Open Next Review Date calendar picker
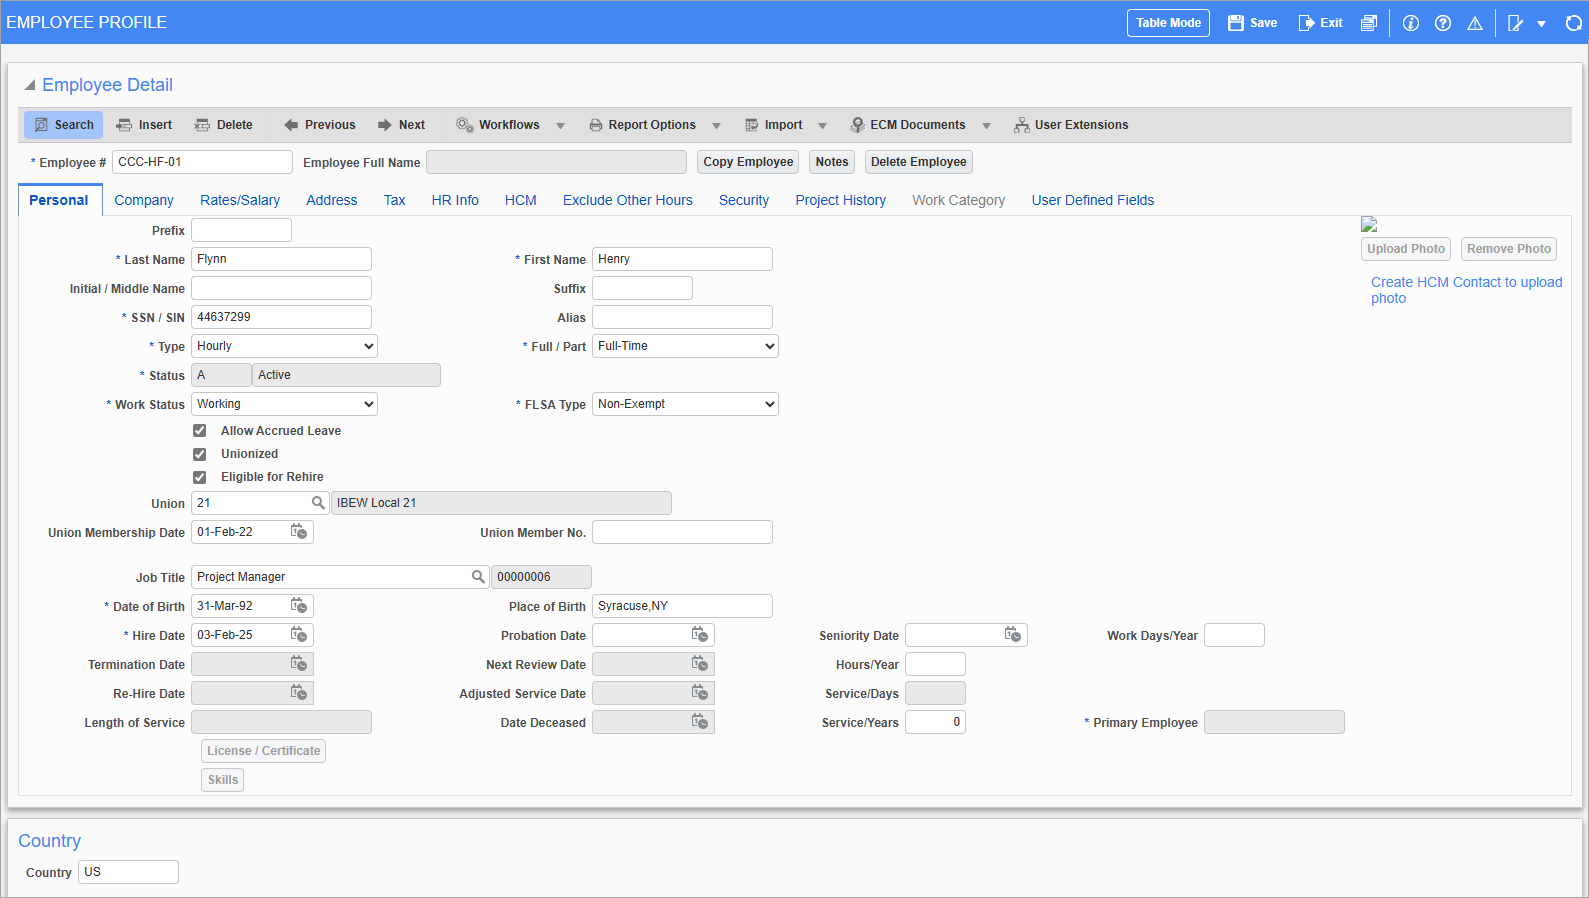The width and height of the screenshot is (1589, 898). click(700, 664)
